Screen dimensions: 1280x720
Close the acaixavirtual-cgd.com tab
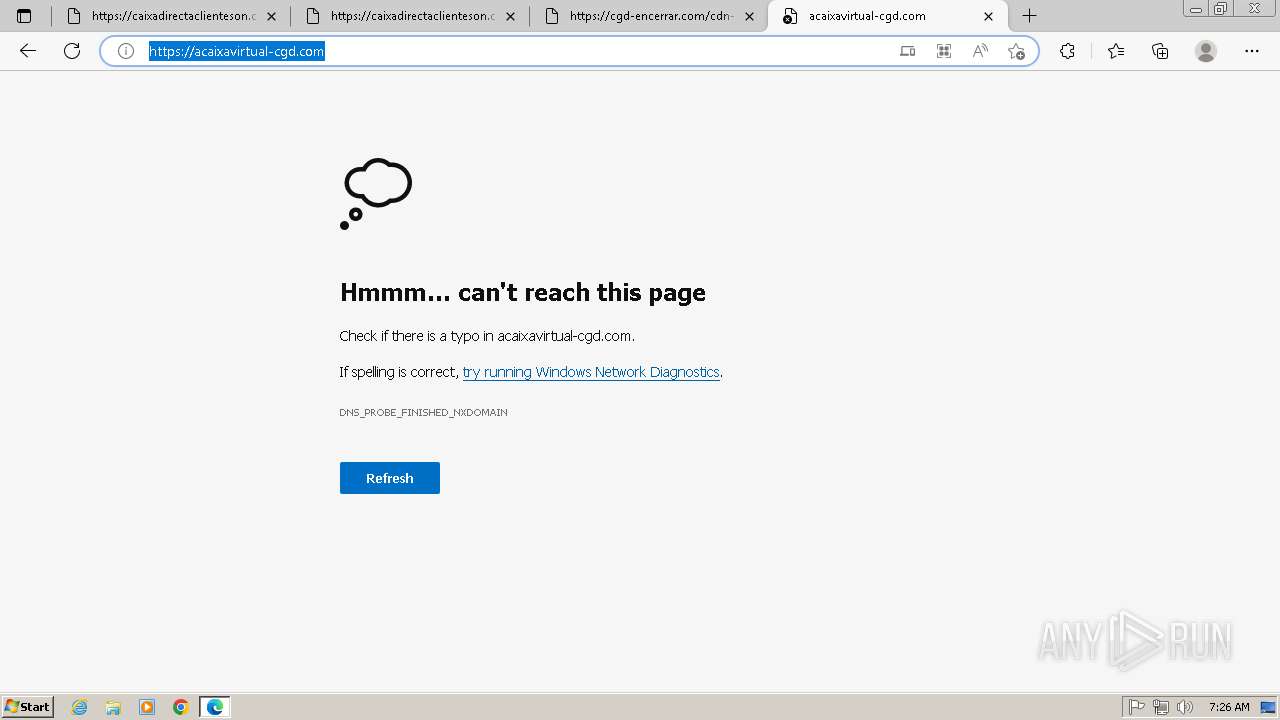coord(988,16)
